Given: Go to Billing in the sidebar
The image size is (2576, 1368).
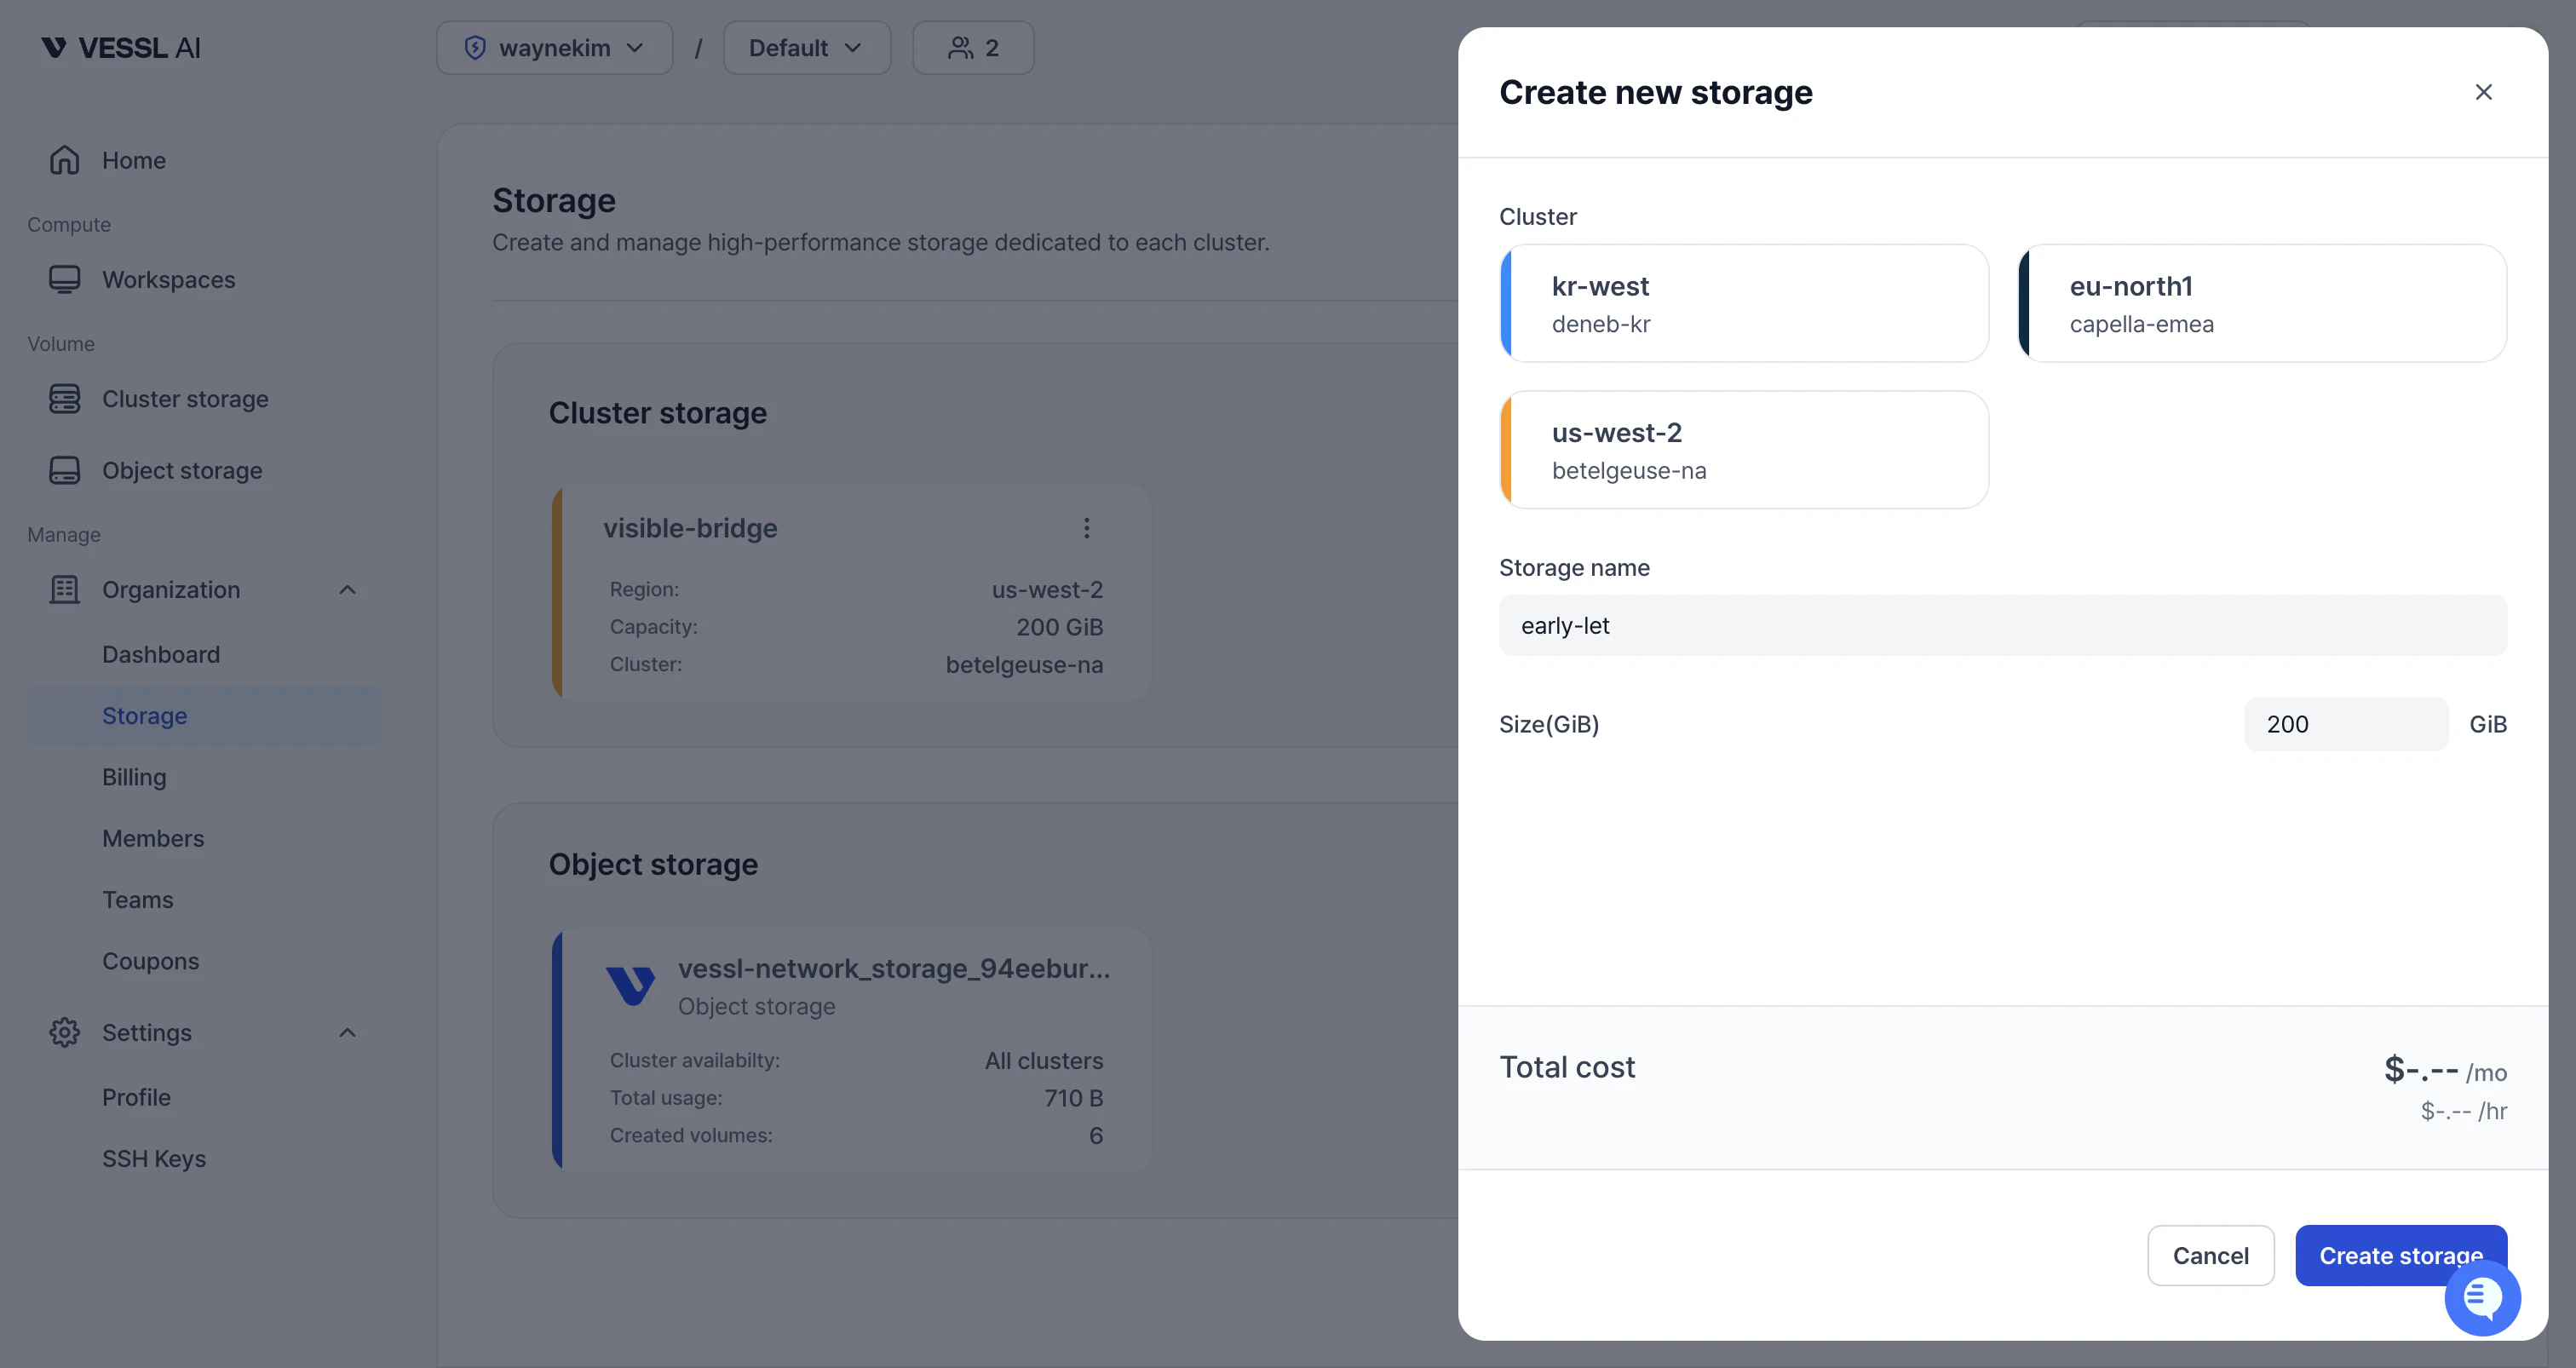Looking at the screenshot, I should tap(134, 777).
